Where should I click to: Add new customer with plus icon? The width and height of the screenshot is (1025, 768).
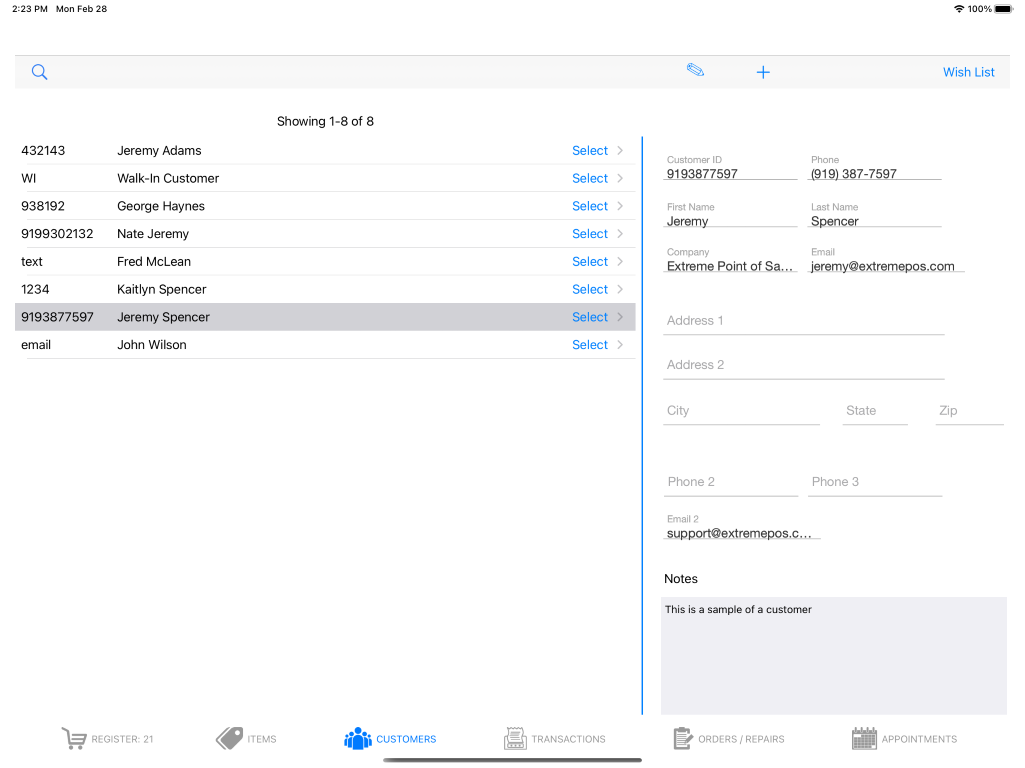pos(763,72)
